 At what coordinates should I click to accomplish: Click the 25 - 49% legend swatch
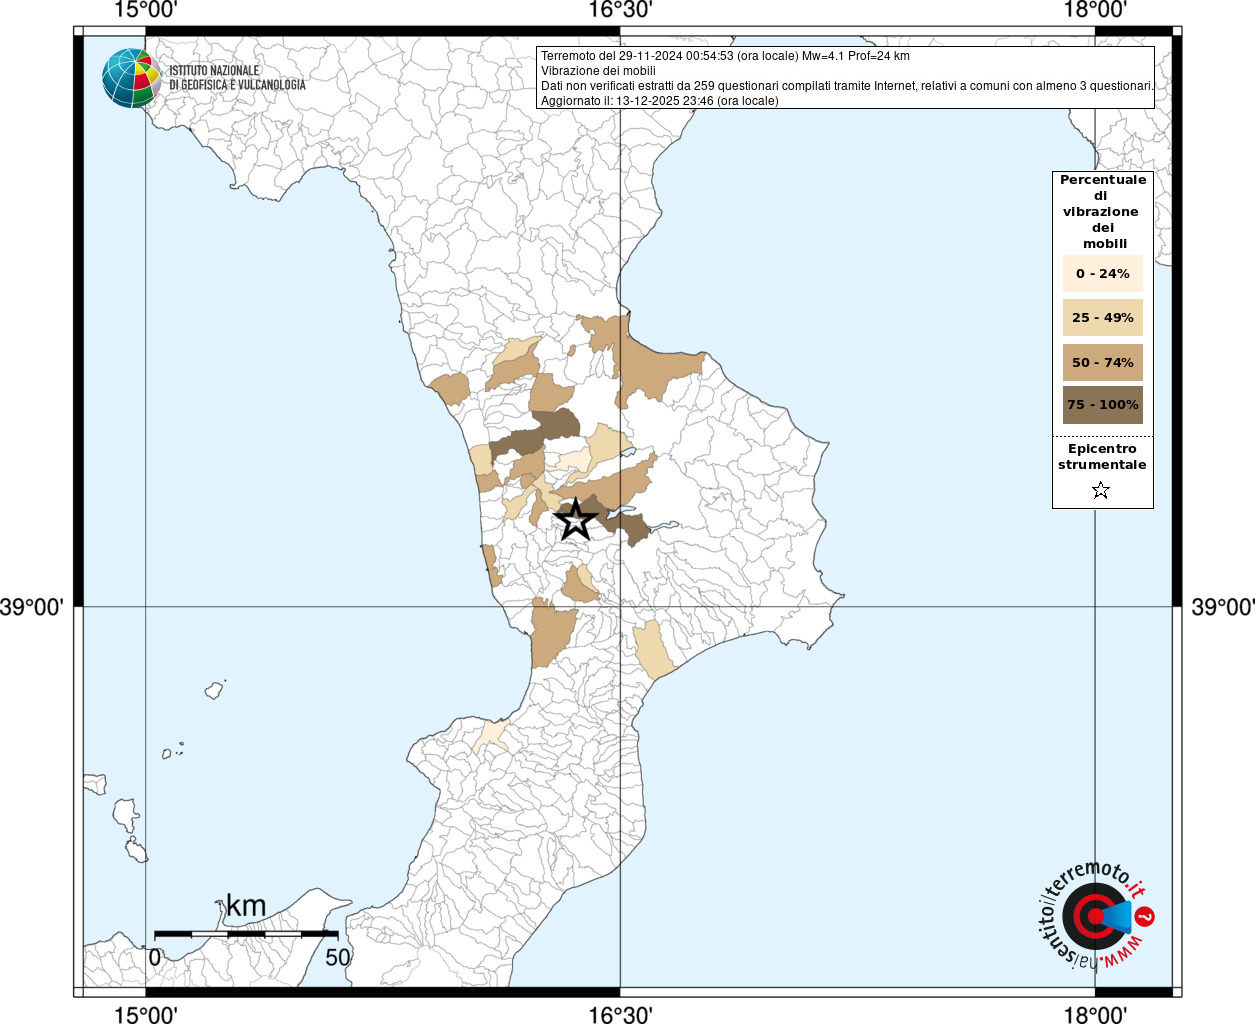(x=1102, y=318)
